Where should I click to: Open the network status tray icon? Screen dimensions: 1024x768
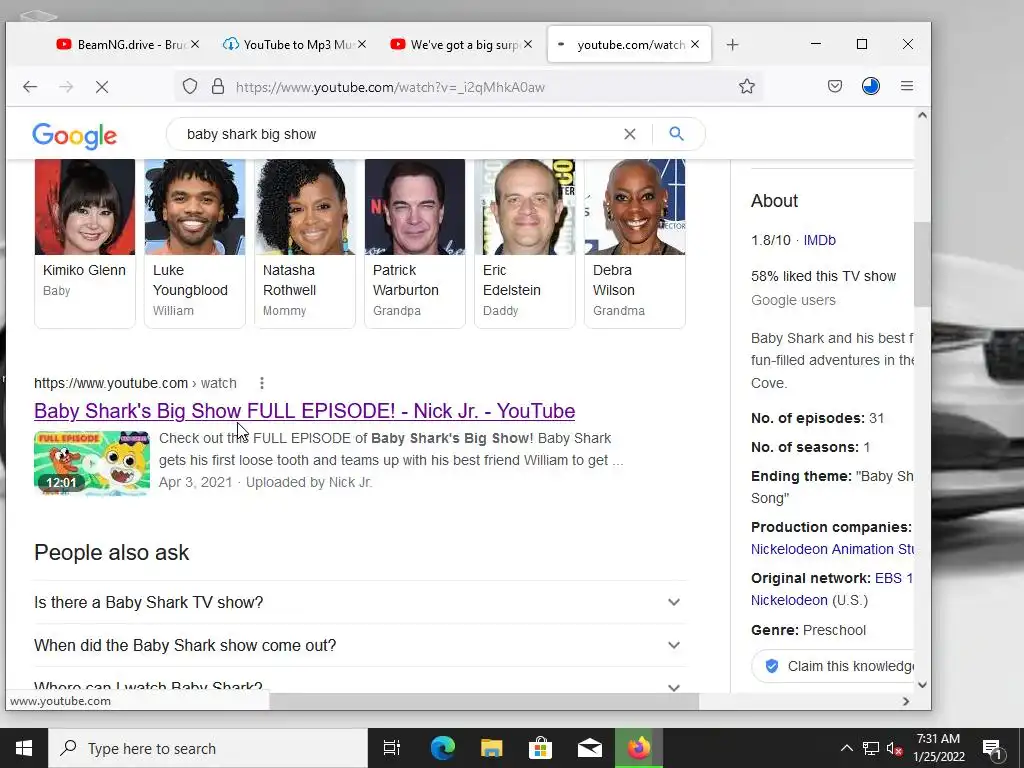coord(871,748)
